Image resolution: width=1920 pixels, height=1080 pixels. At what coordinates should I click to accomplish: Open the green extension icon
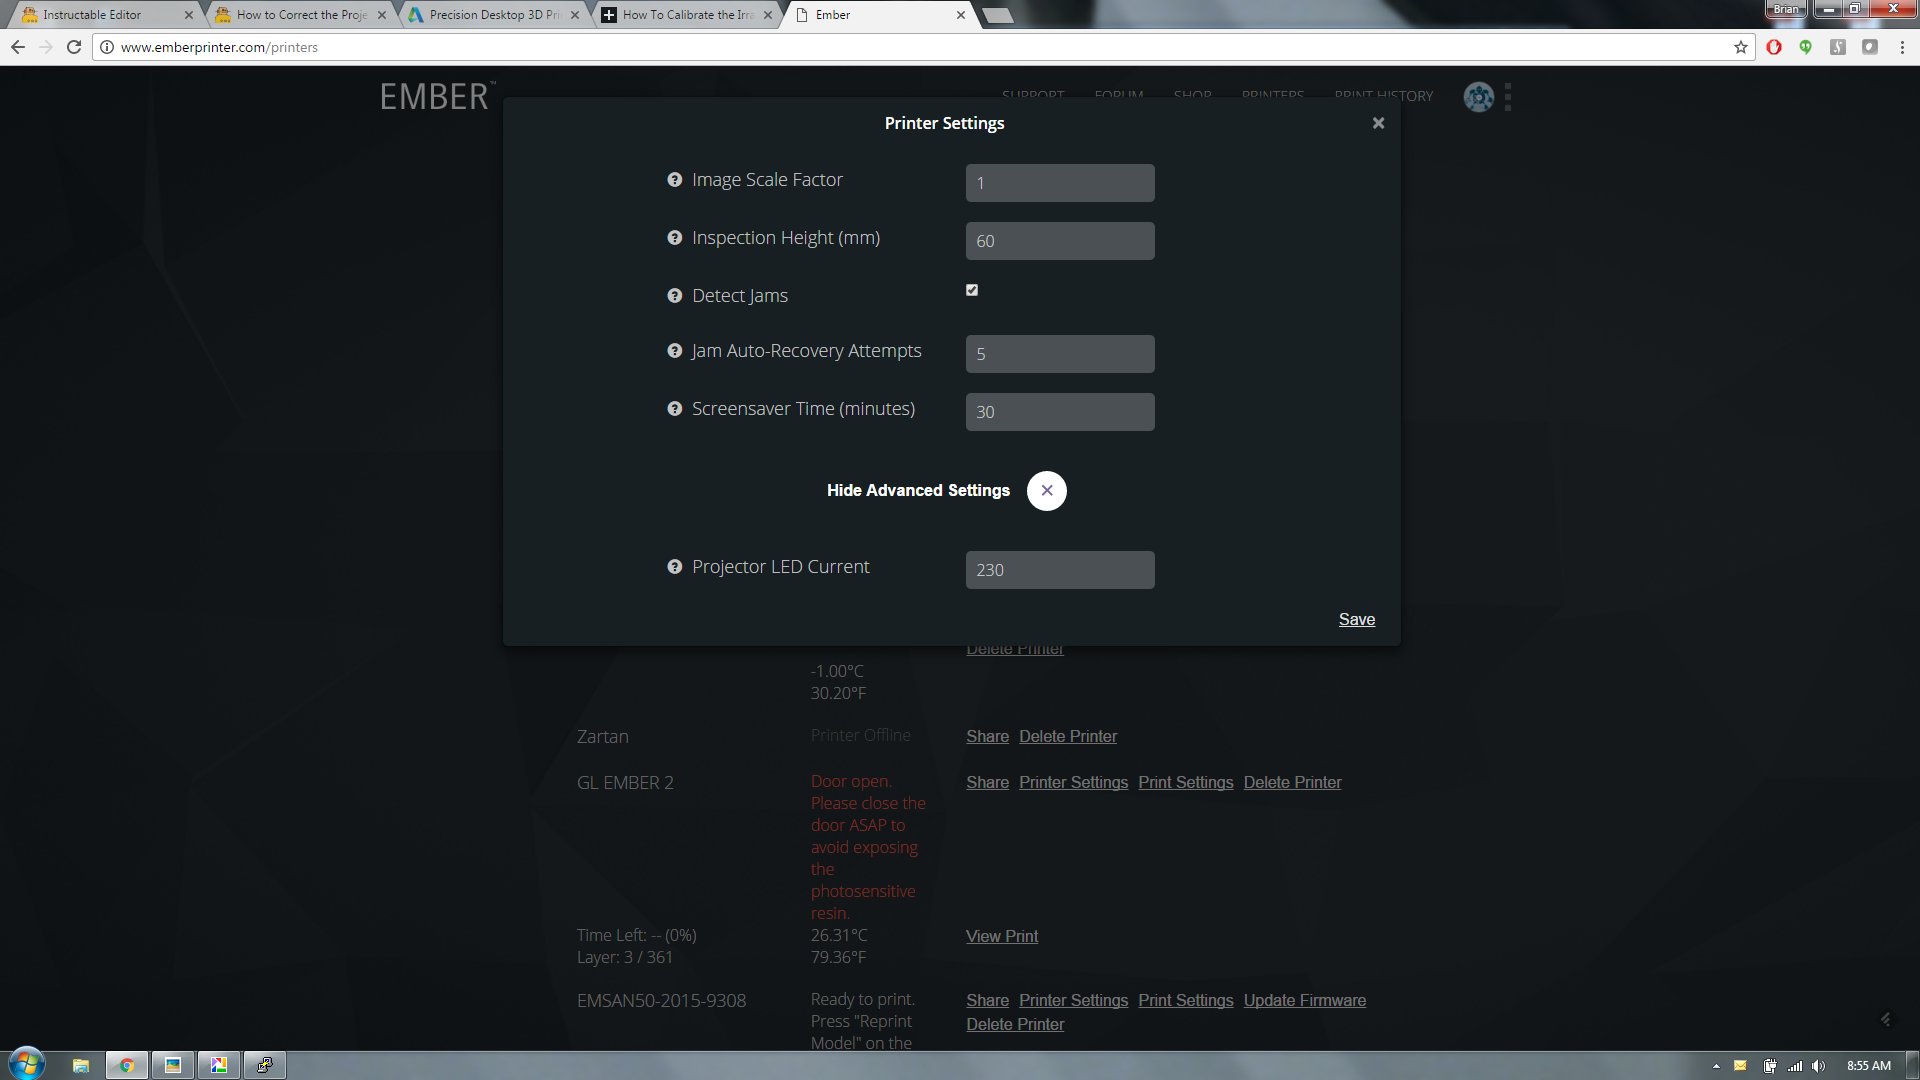point(1806,47)
